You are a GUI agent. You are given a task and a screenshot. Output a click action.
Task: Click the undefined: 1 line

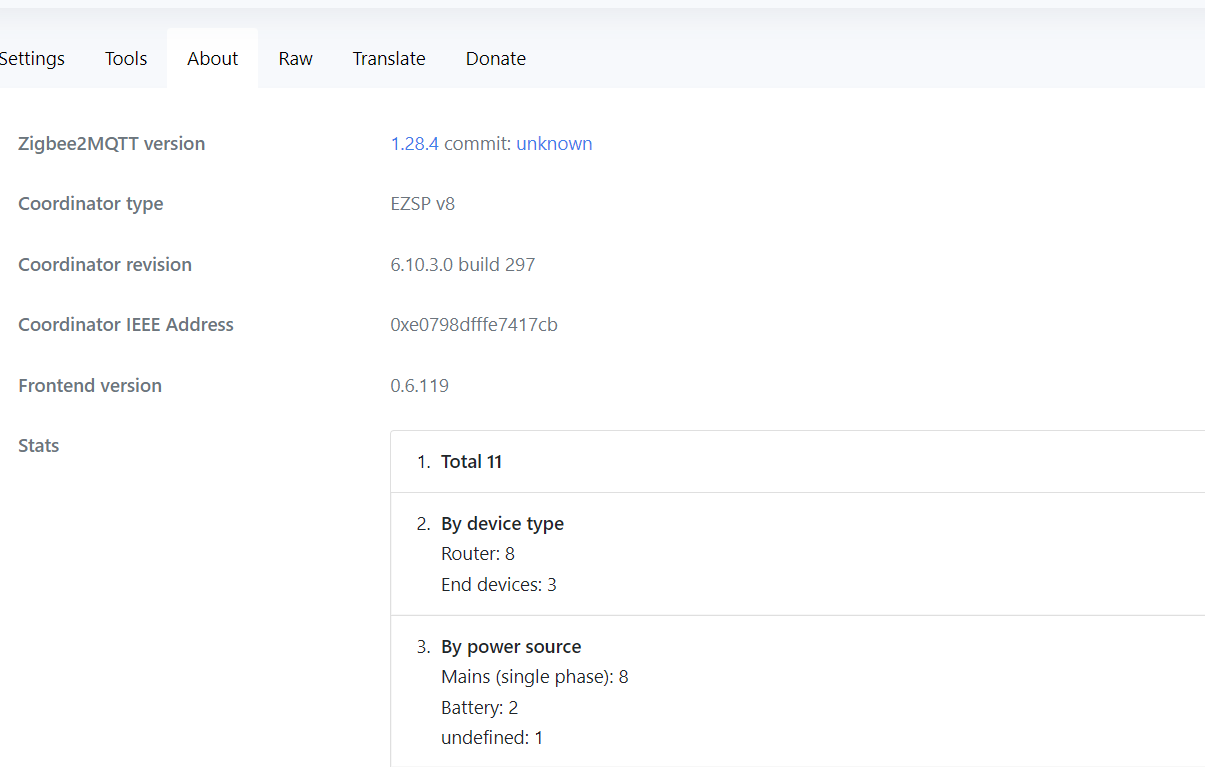[x=492, y=737]
